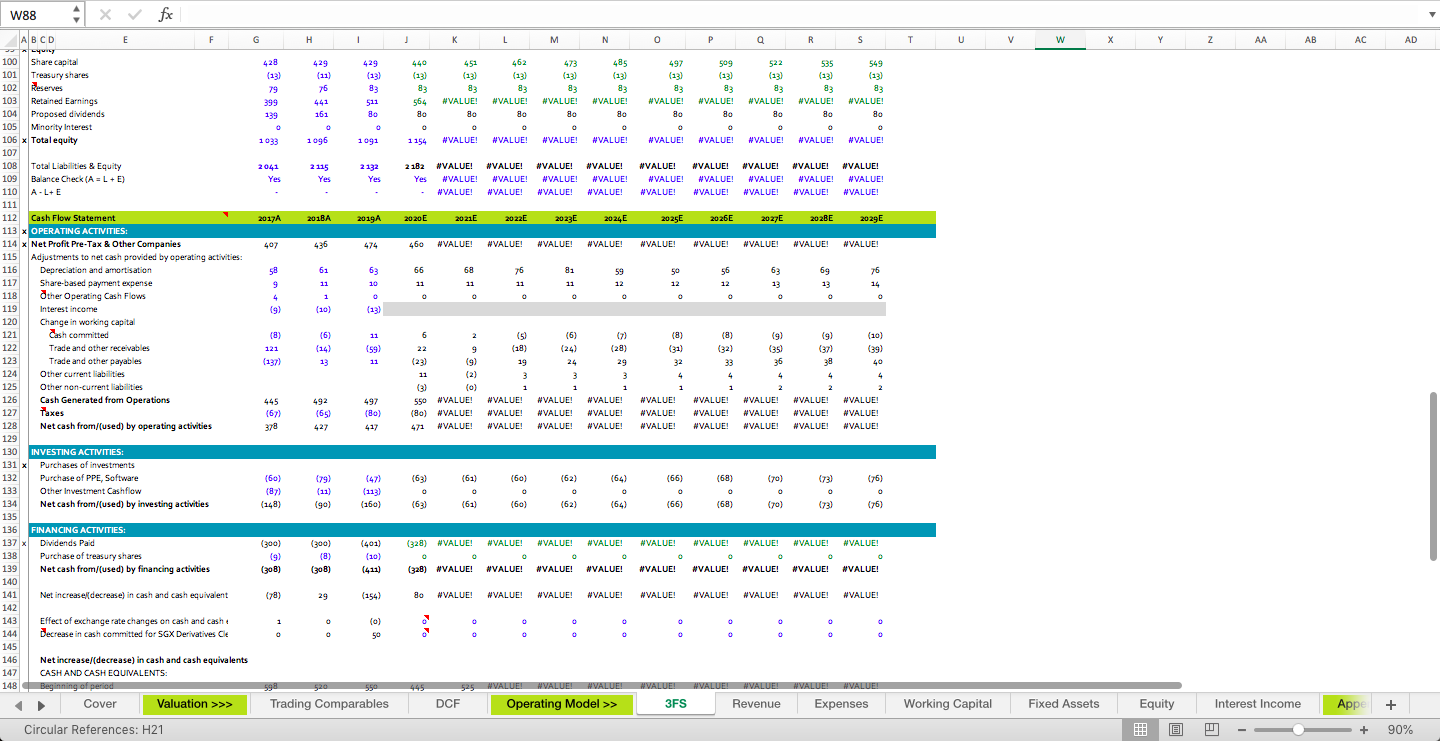Click the fx insert function icon
The height and width of the screenshot is (741, 1440).
(166, 14)
